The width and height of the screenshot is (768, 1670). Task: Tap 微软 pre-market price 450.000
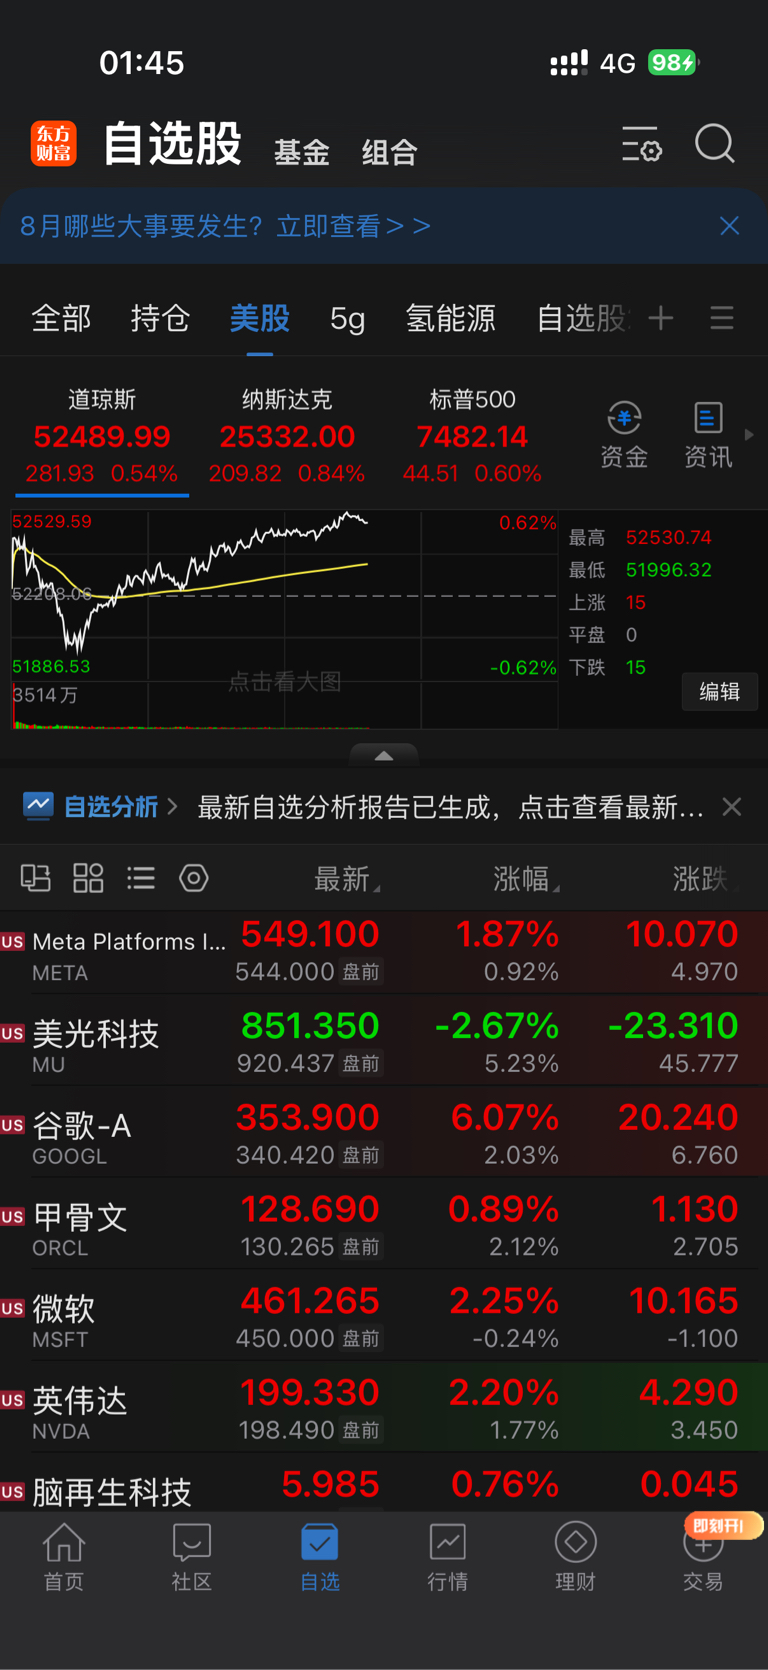285,1339
